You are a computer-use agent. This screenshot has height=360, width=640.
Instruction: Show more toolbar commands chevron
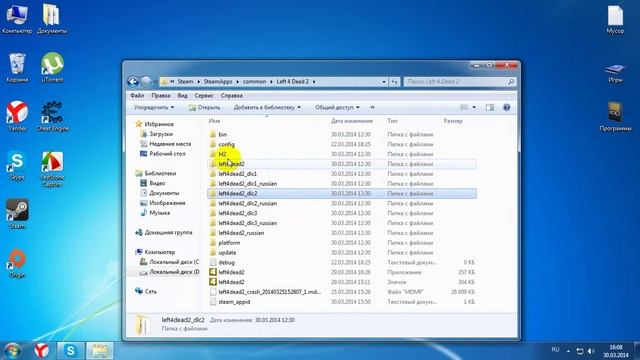coord(372,107)
